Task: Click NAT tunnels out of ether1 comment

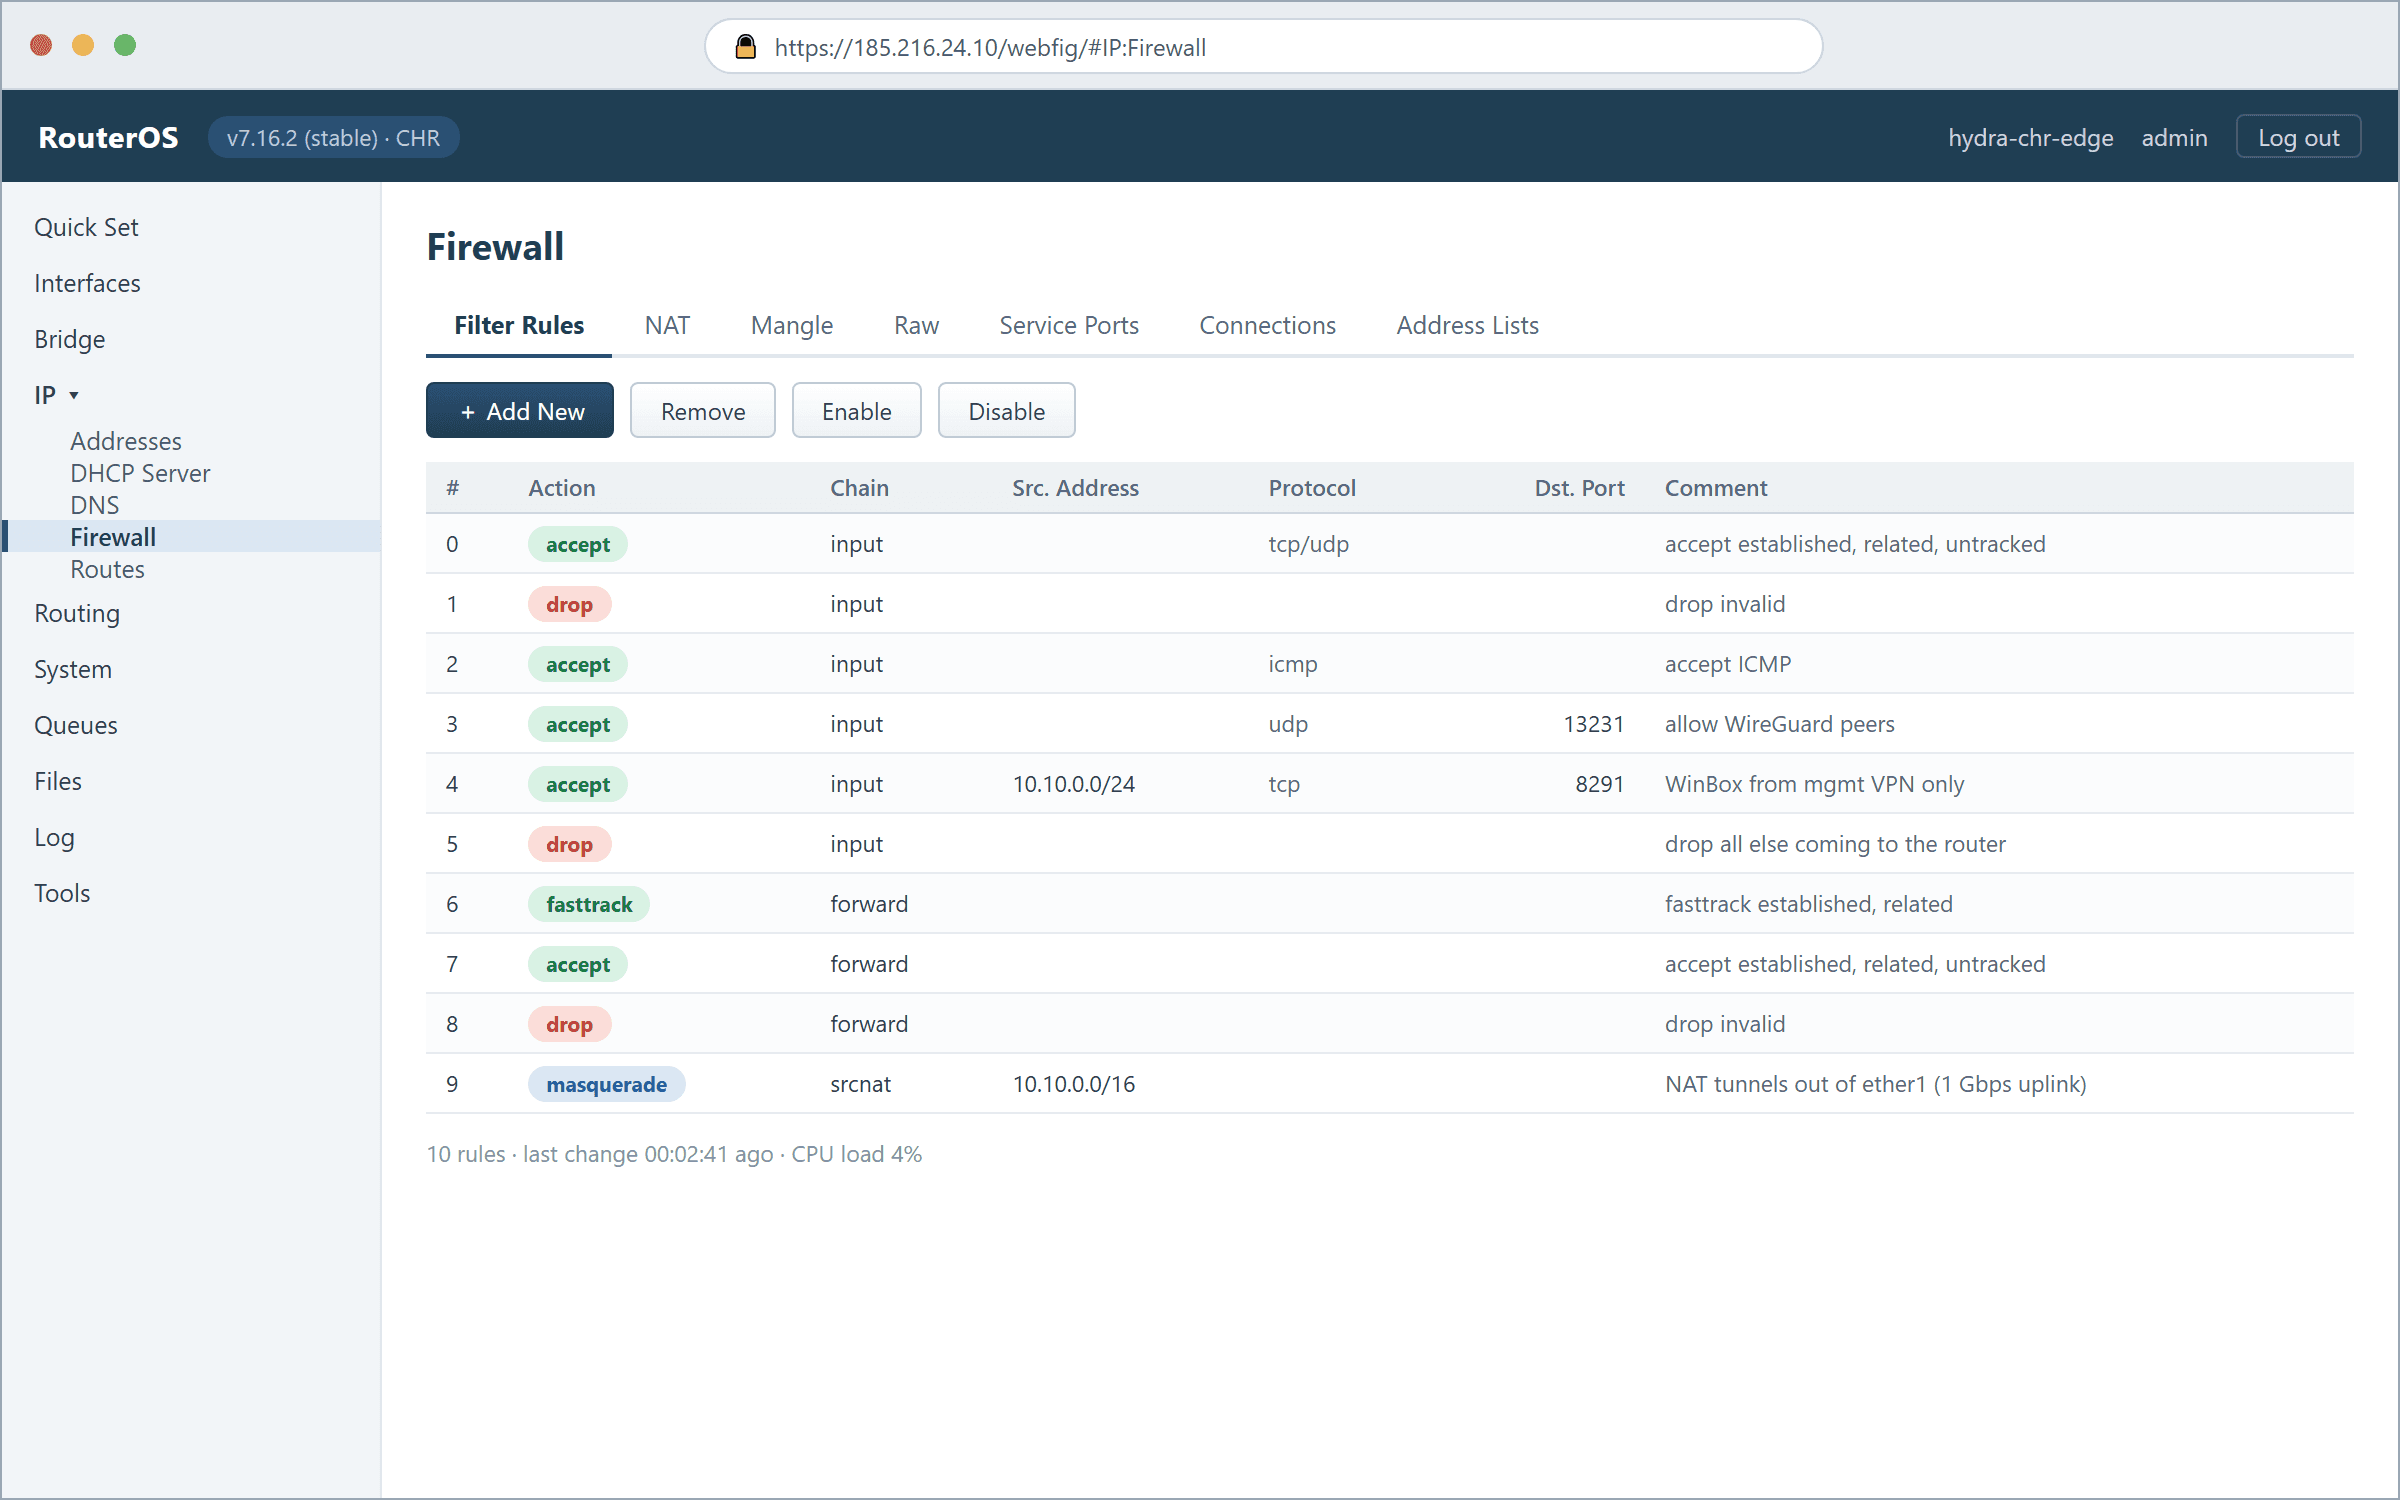Action: 1876,1084
